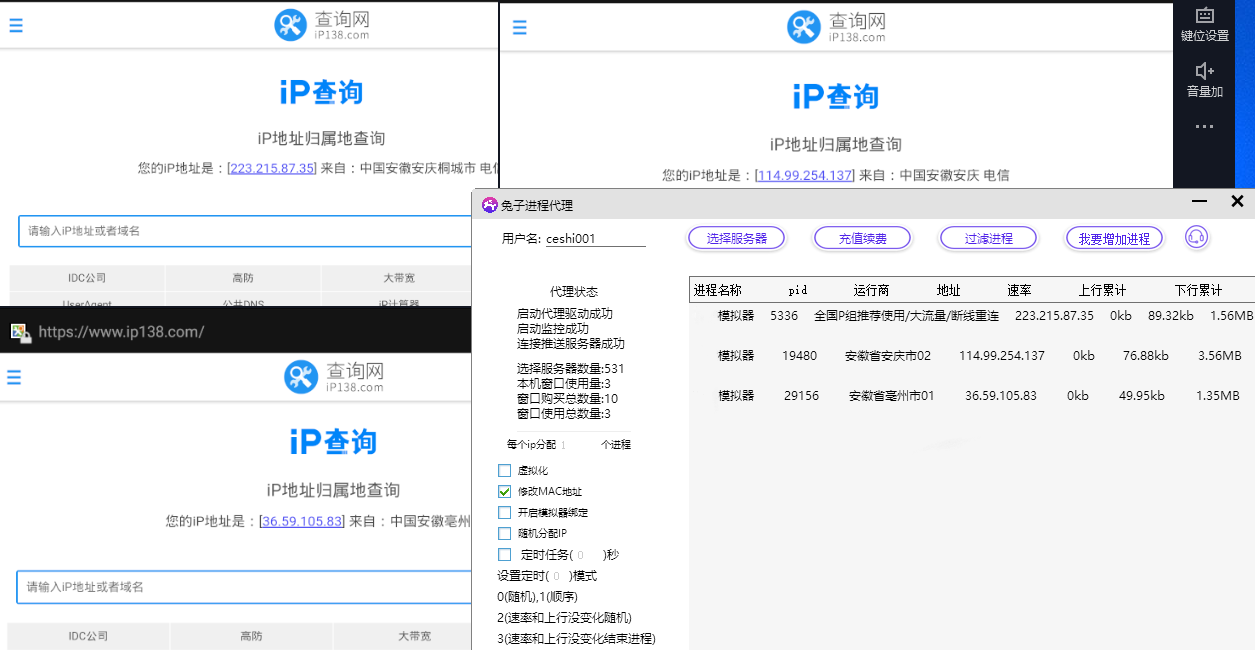Close the 兔子进程代理 window

point(1237,201)
